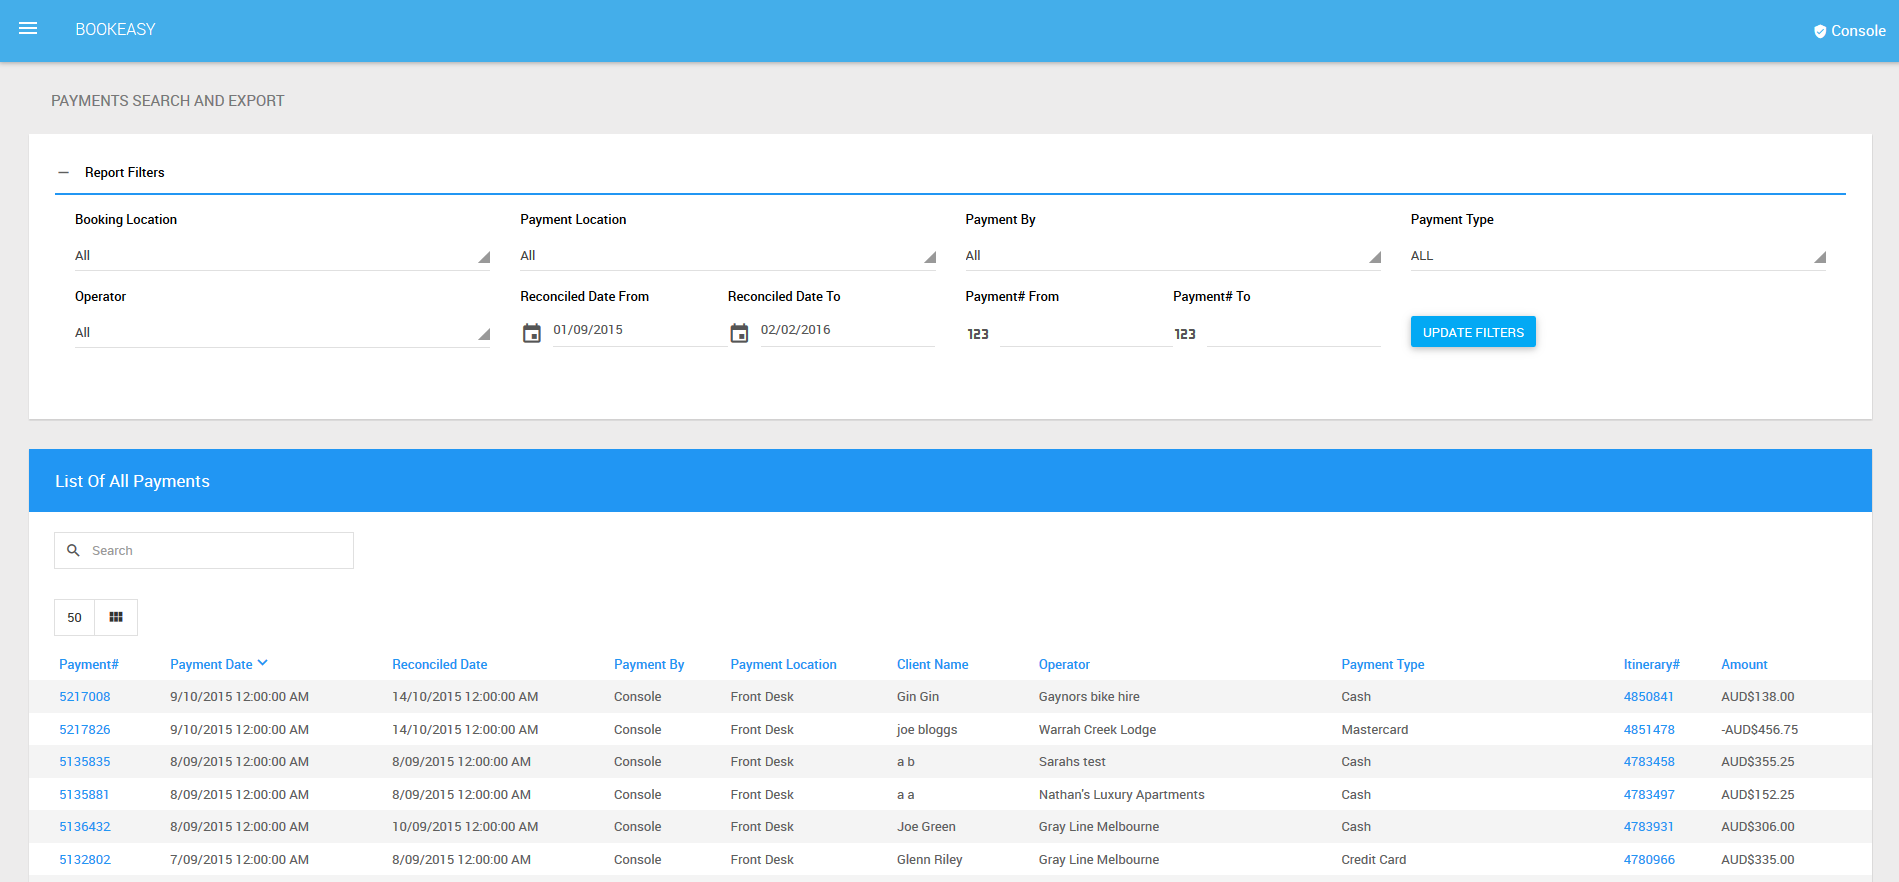Sort by Itinerary# column header
Image resolution: width=1899 pixels, height=882 pixels.
(x=1652, y=664)
